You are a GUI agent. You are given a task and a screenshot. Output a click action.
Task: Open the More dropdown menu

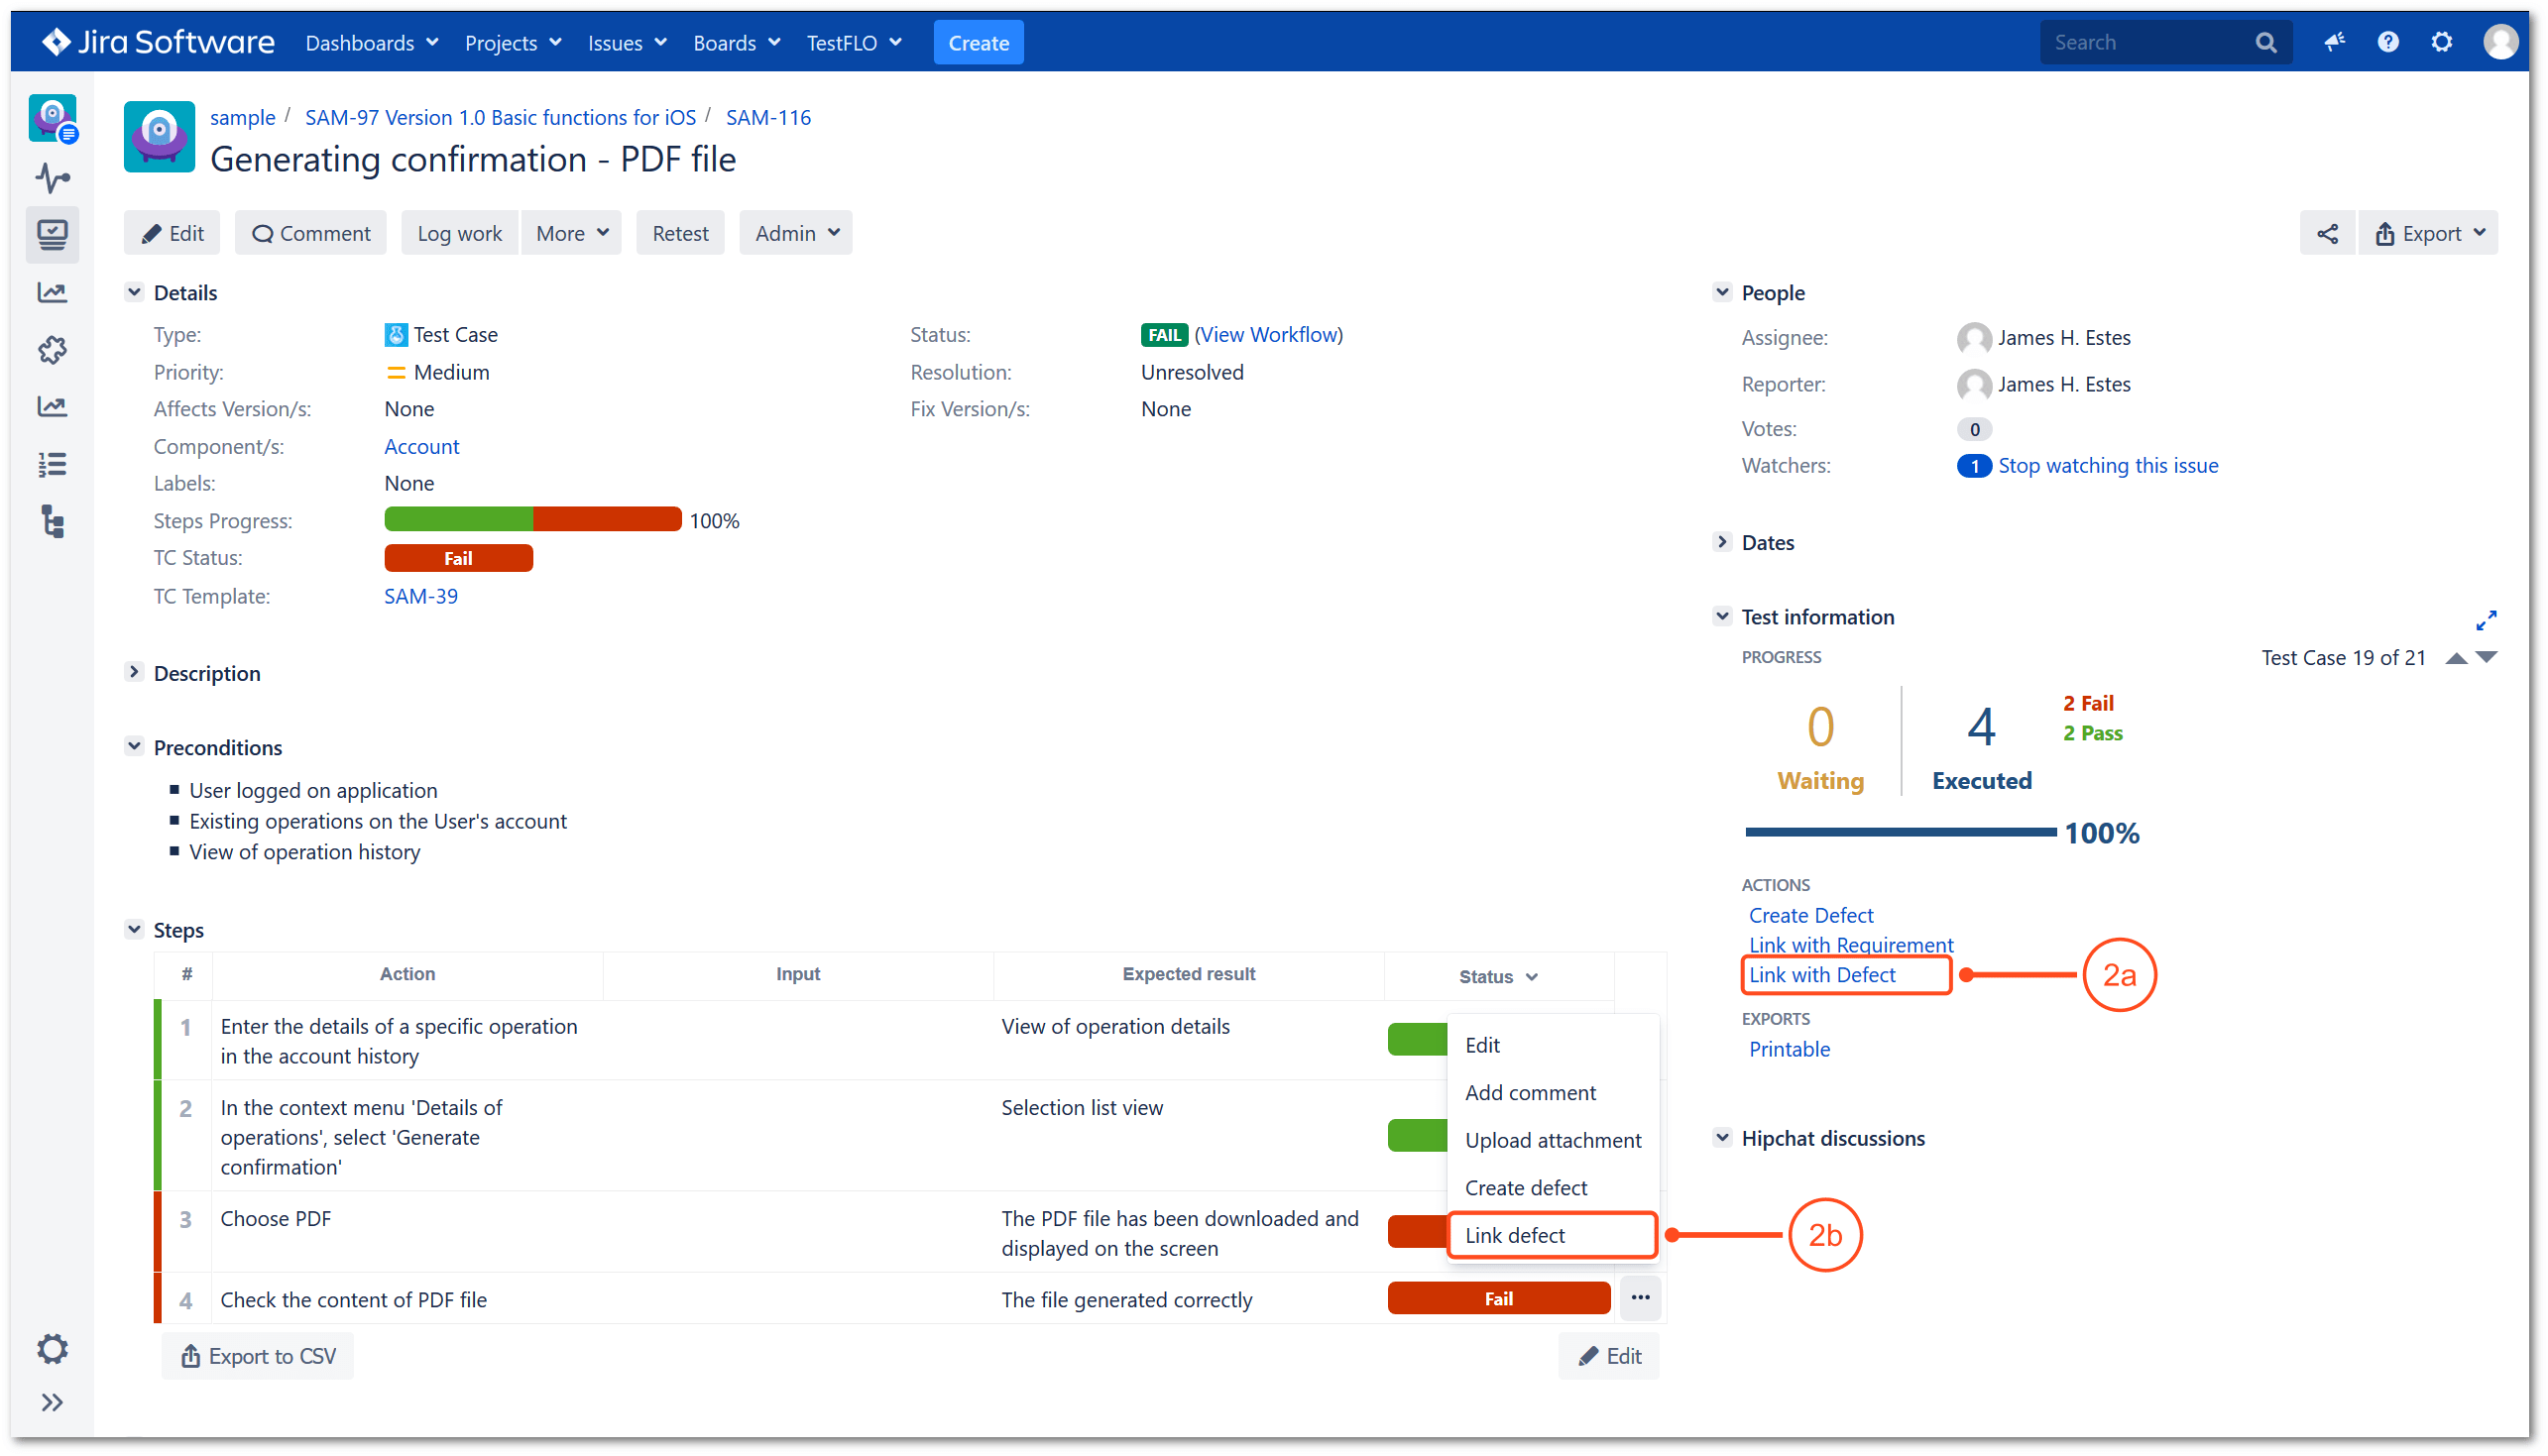coord(570,232)
